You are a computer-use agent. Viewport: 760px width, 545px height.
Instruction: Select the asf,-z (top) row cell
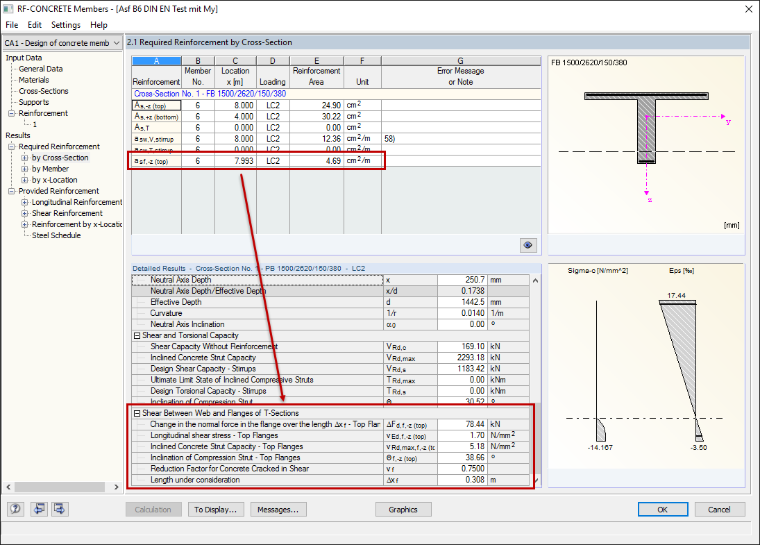[157, 161]
